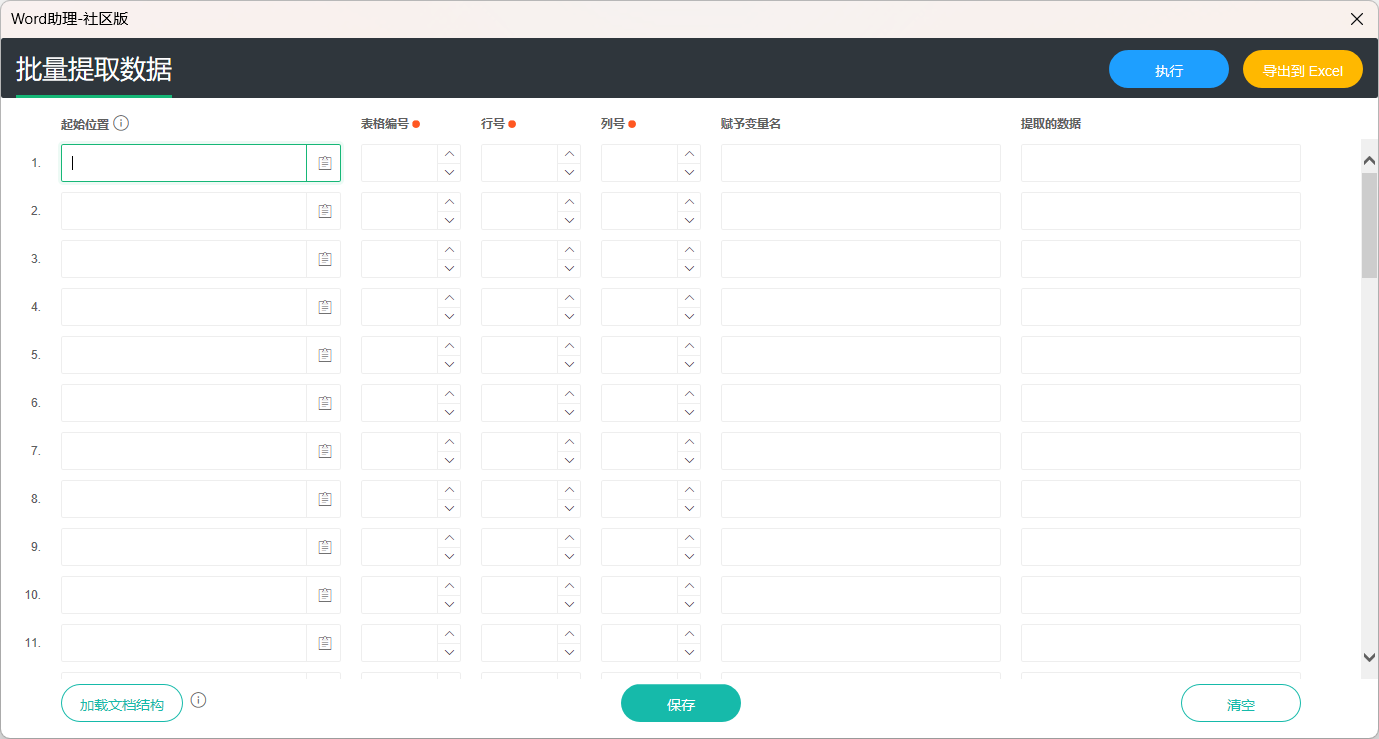Focus 起始位置 input in row 1
This screenshot has width=1379, height=739.
pos(184,163)
